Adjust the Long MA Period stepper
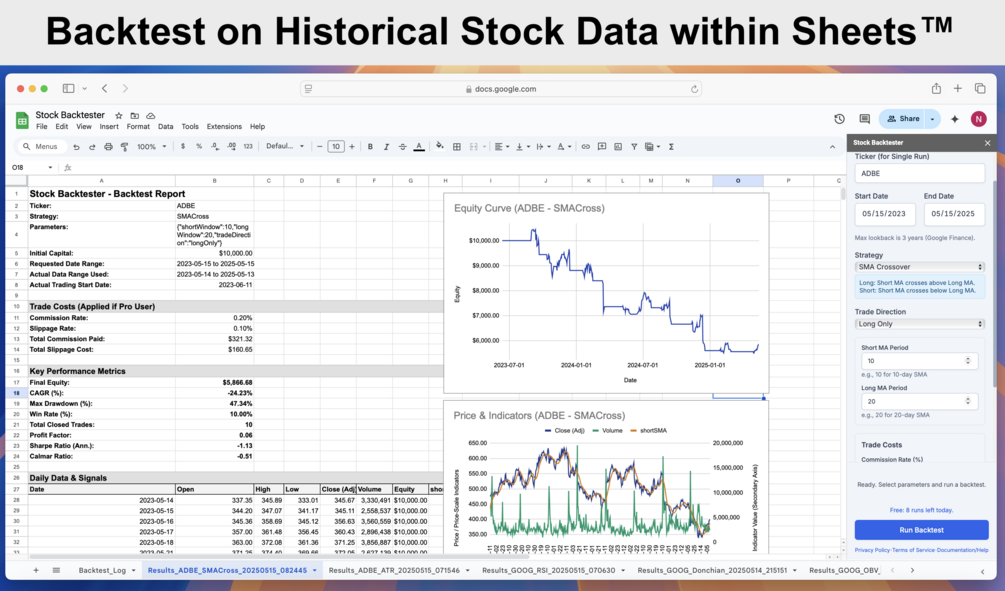 [968, 401]
